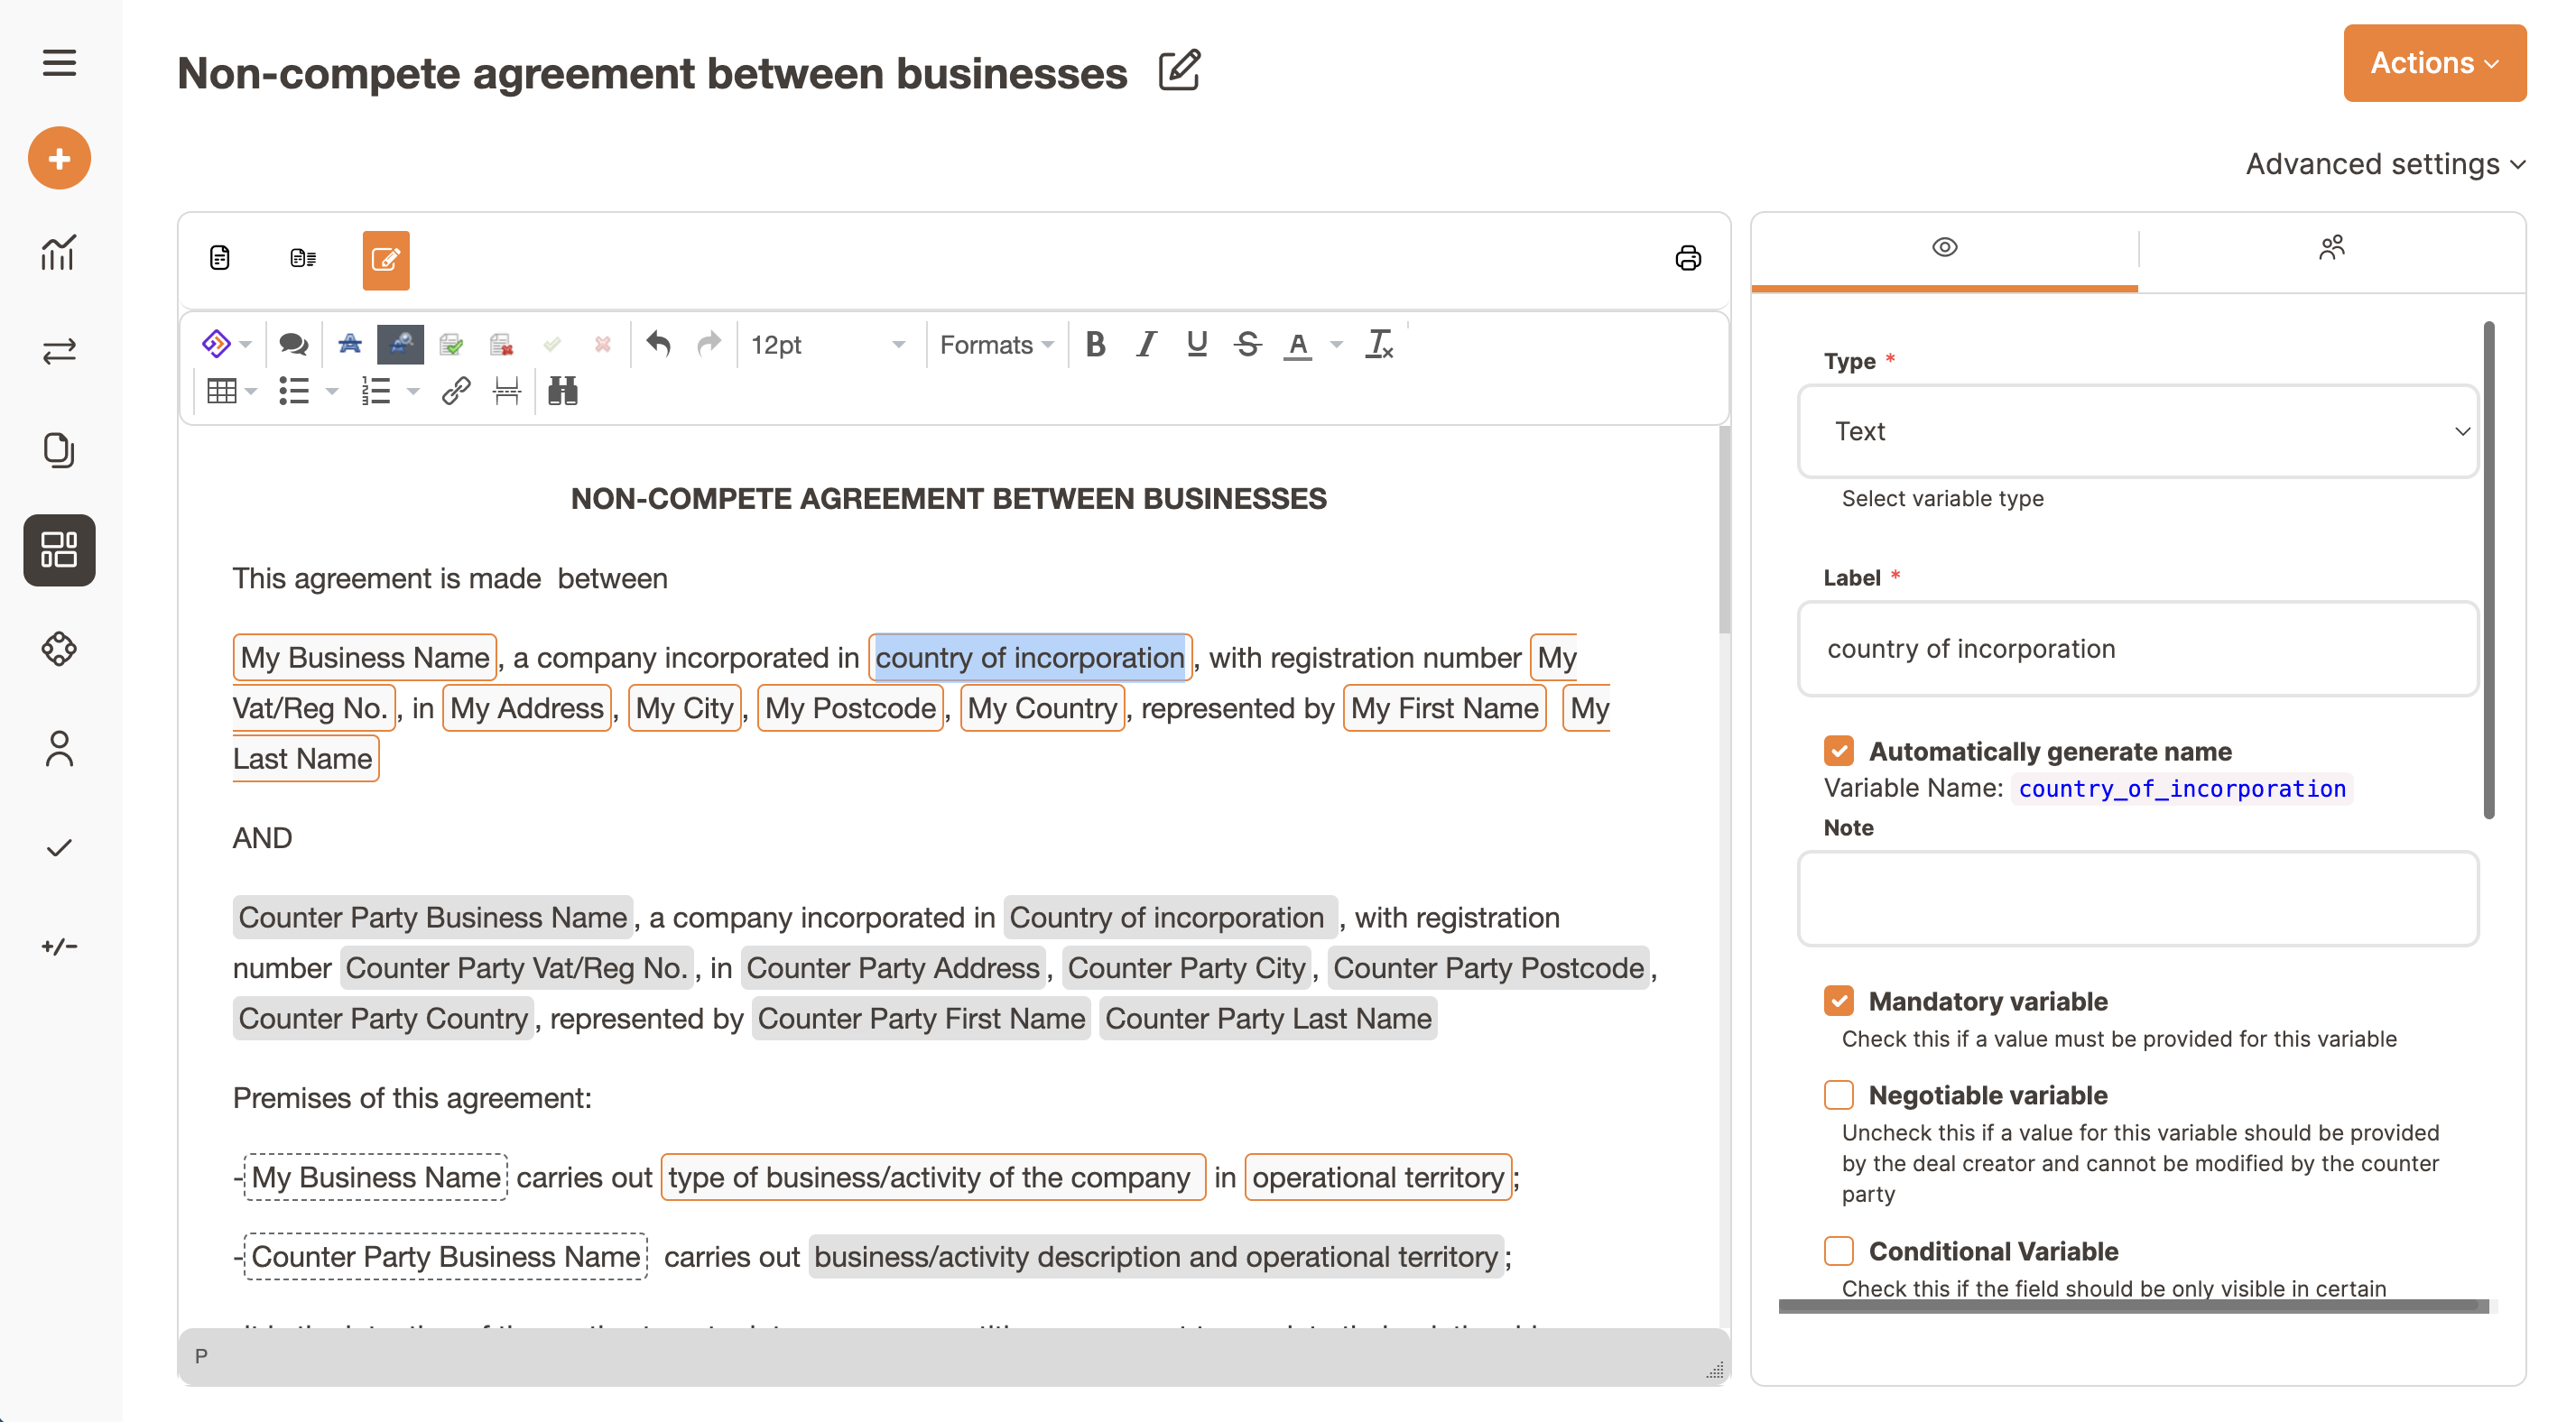Open the checkmark sidebar icon
The image size is (2576, 1422).
tap(59, 848)
